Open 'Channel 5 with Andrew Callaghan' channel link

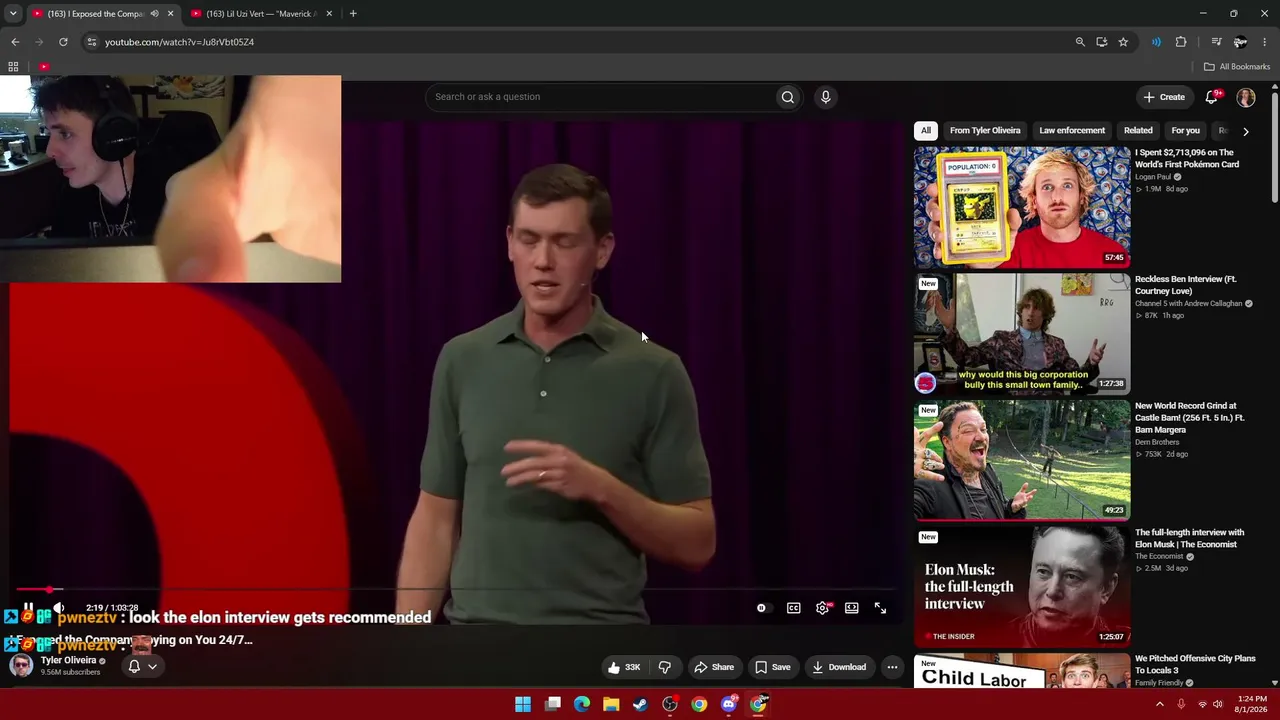point(1188,304)
